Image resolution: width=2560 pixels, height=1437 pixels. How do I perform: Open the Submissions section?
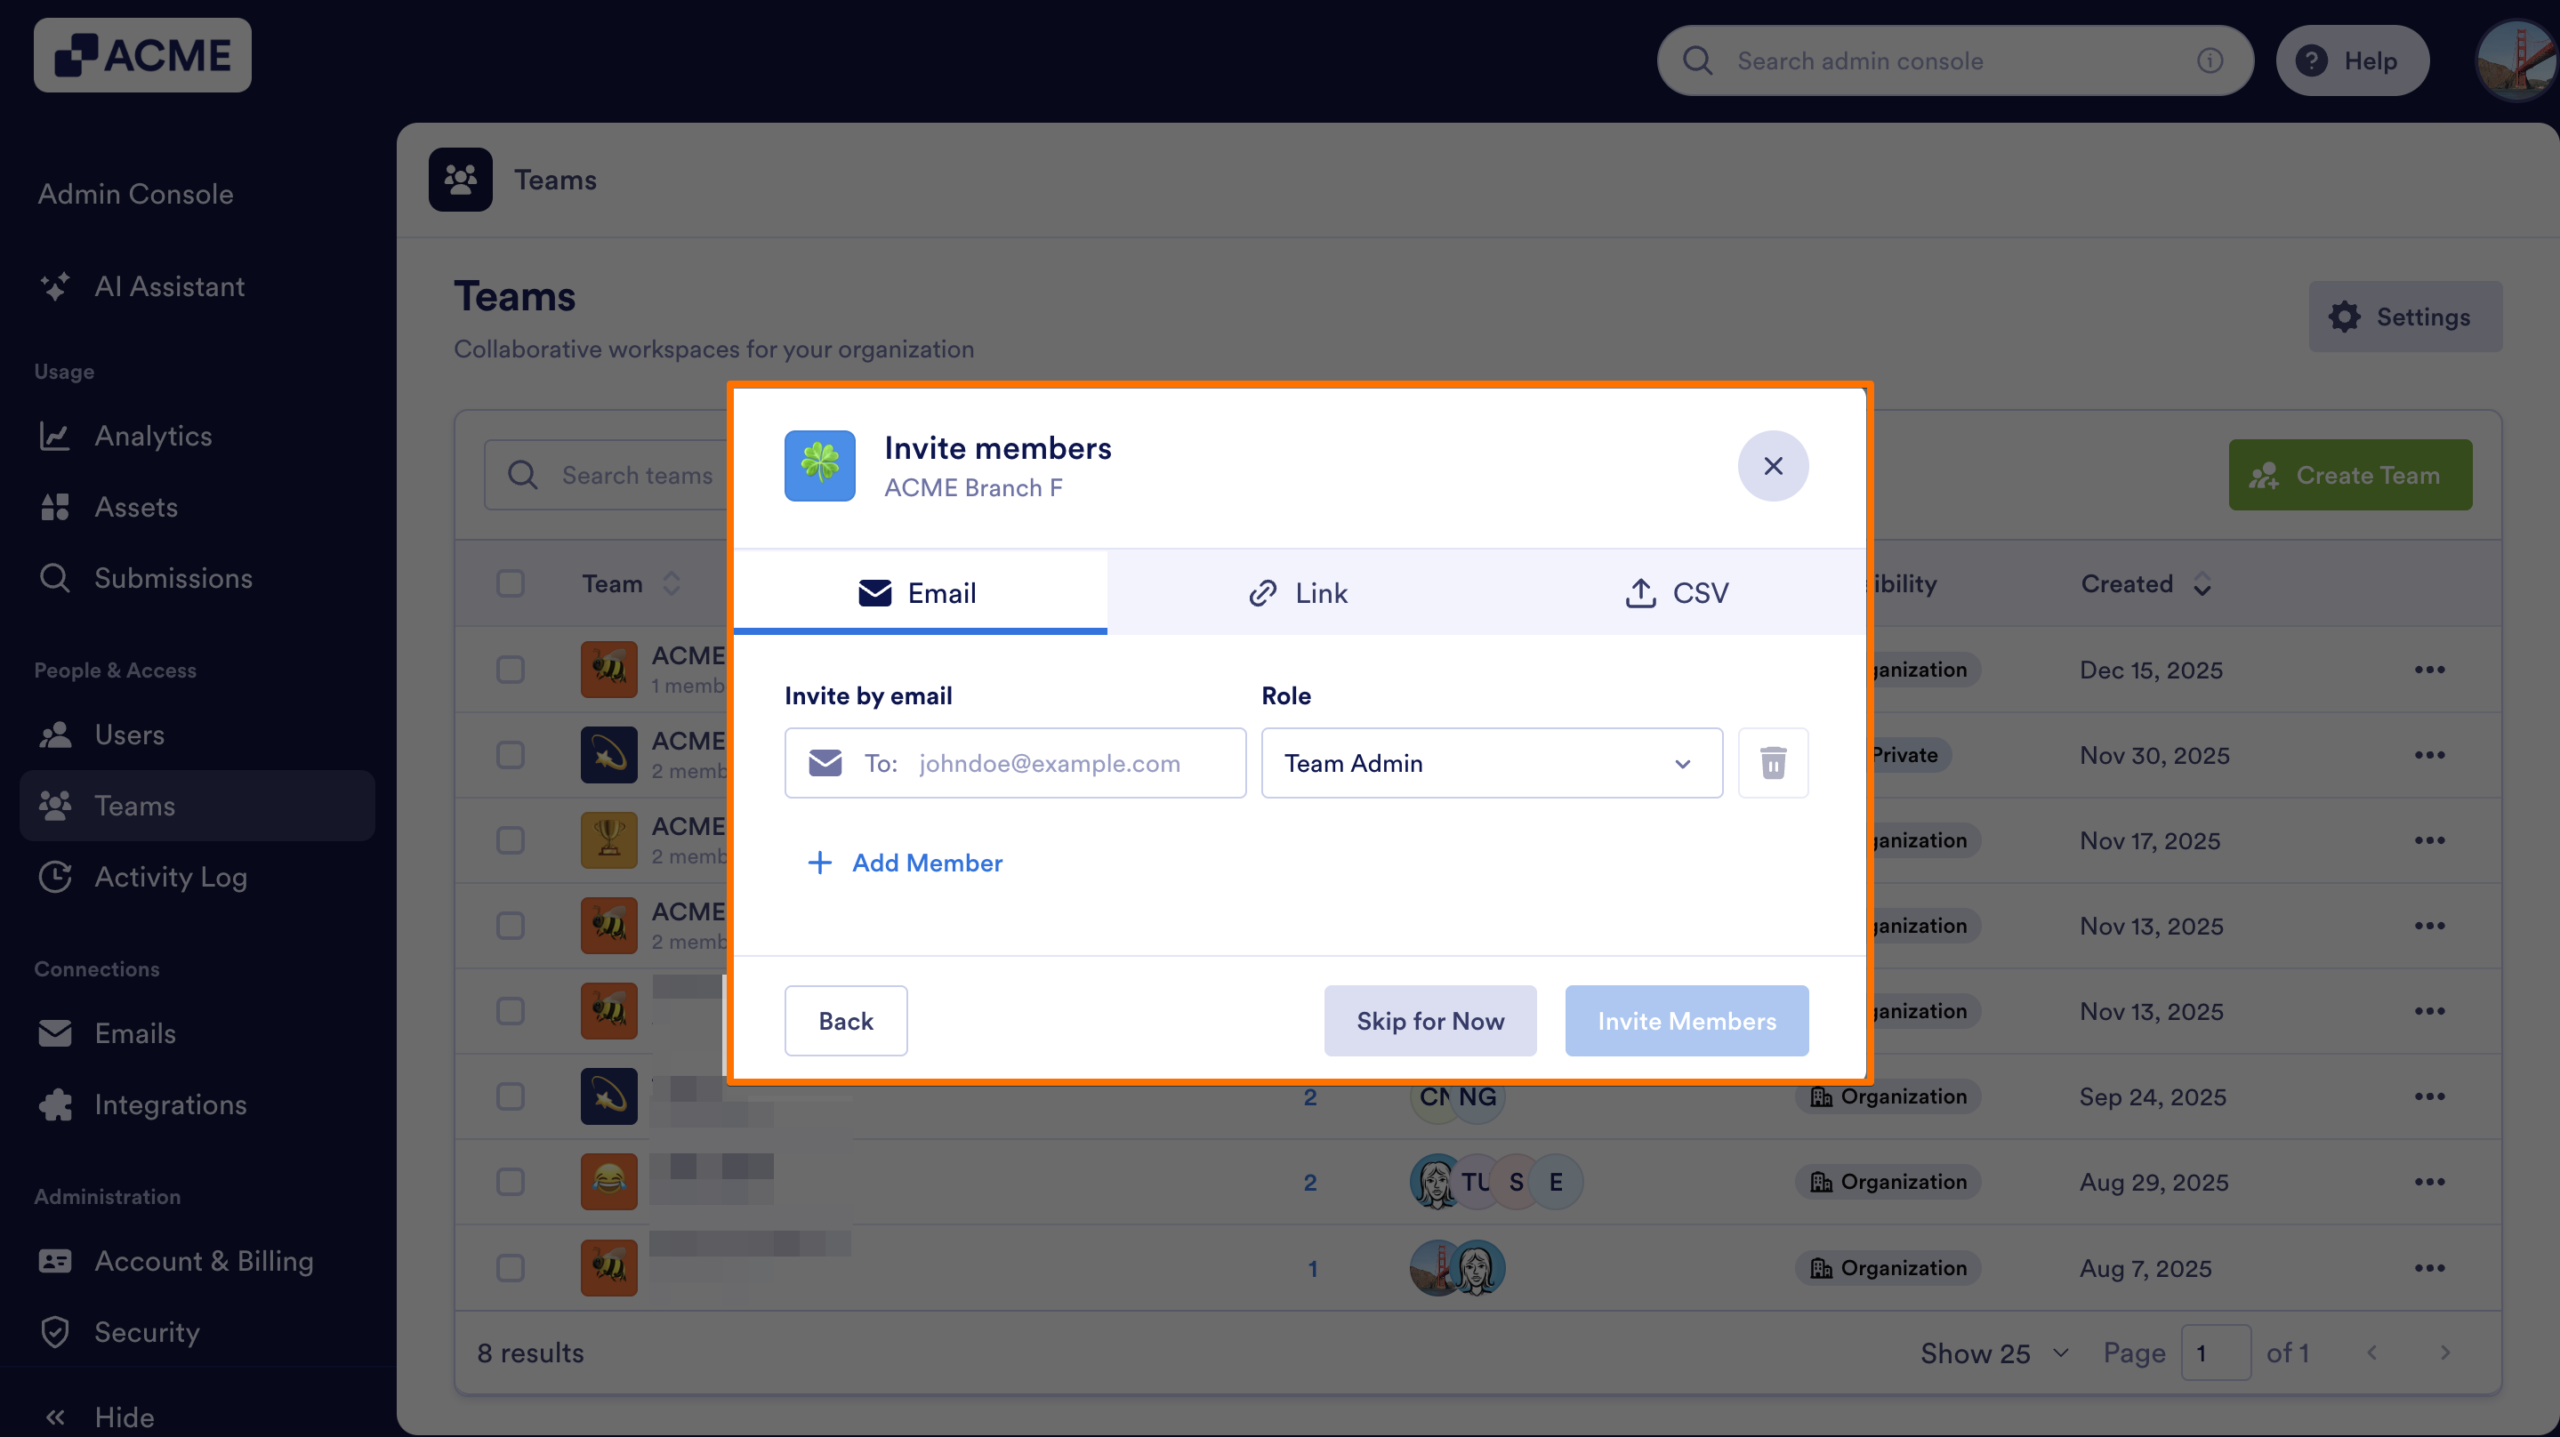click(x=172, y=578)
